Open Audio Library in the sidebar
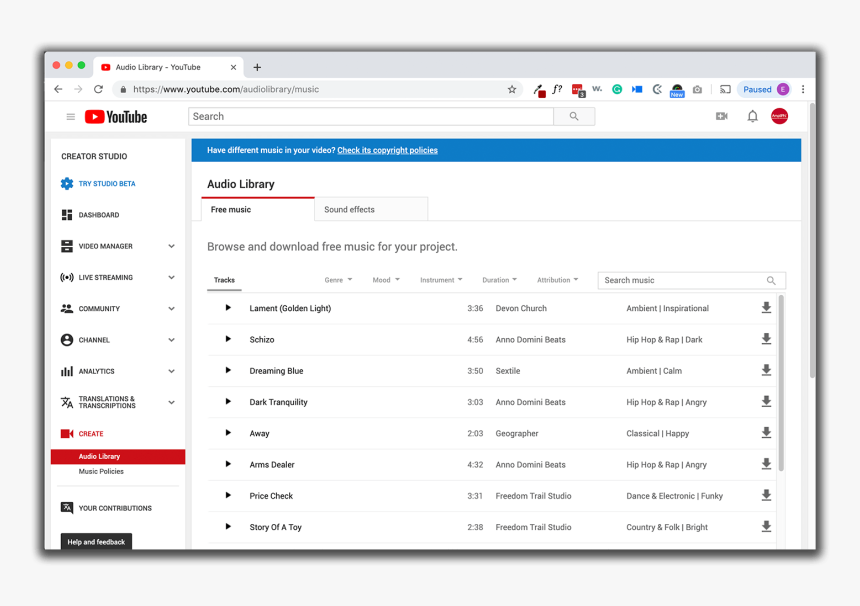This screenshot has height=606, width=860. click(118, 456)
